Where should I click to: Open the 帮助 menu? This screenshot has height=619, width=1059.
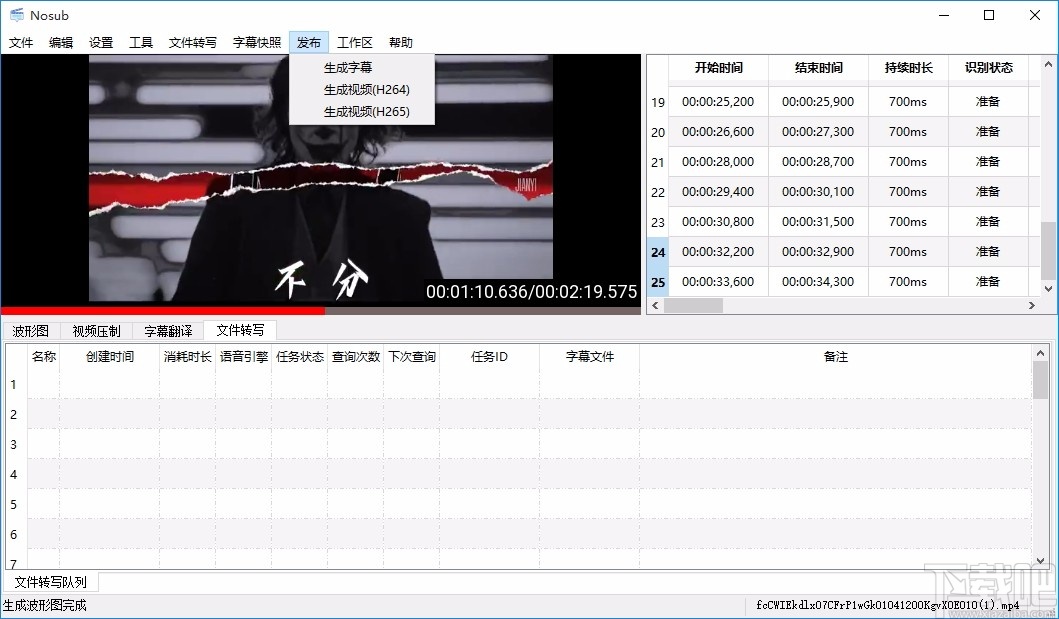coord(401,43)
